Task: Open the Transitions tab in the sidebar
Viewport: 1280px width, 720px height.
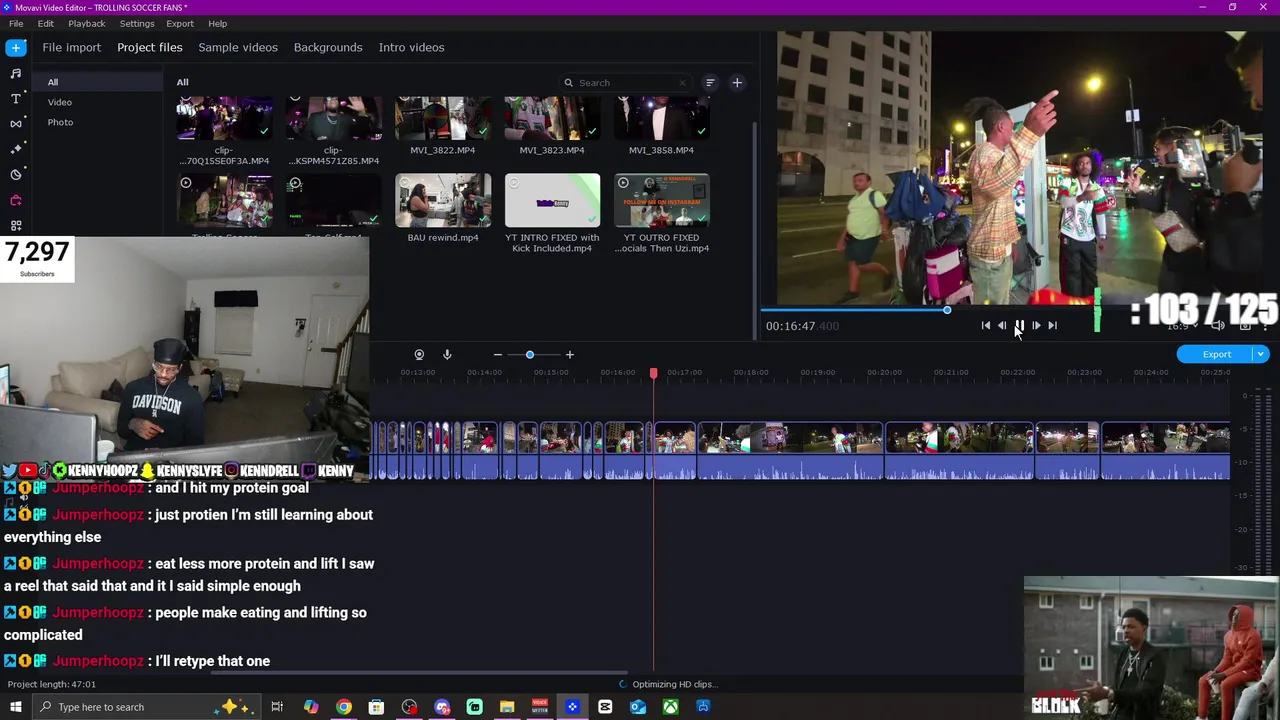Action: [16, 123]
